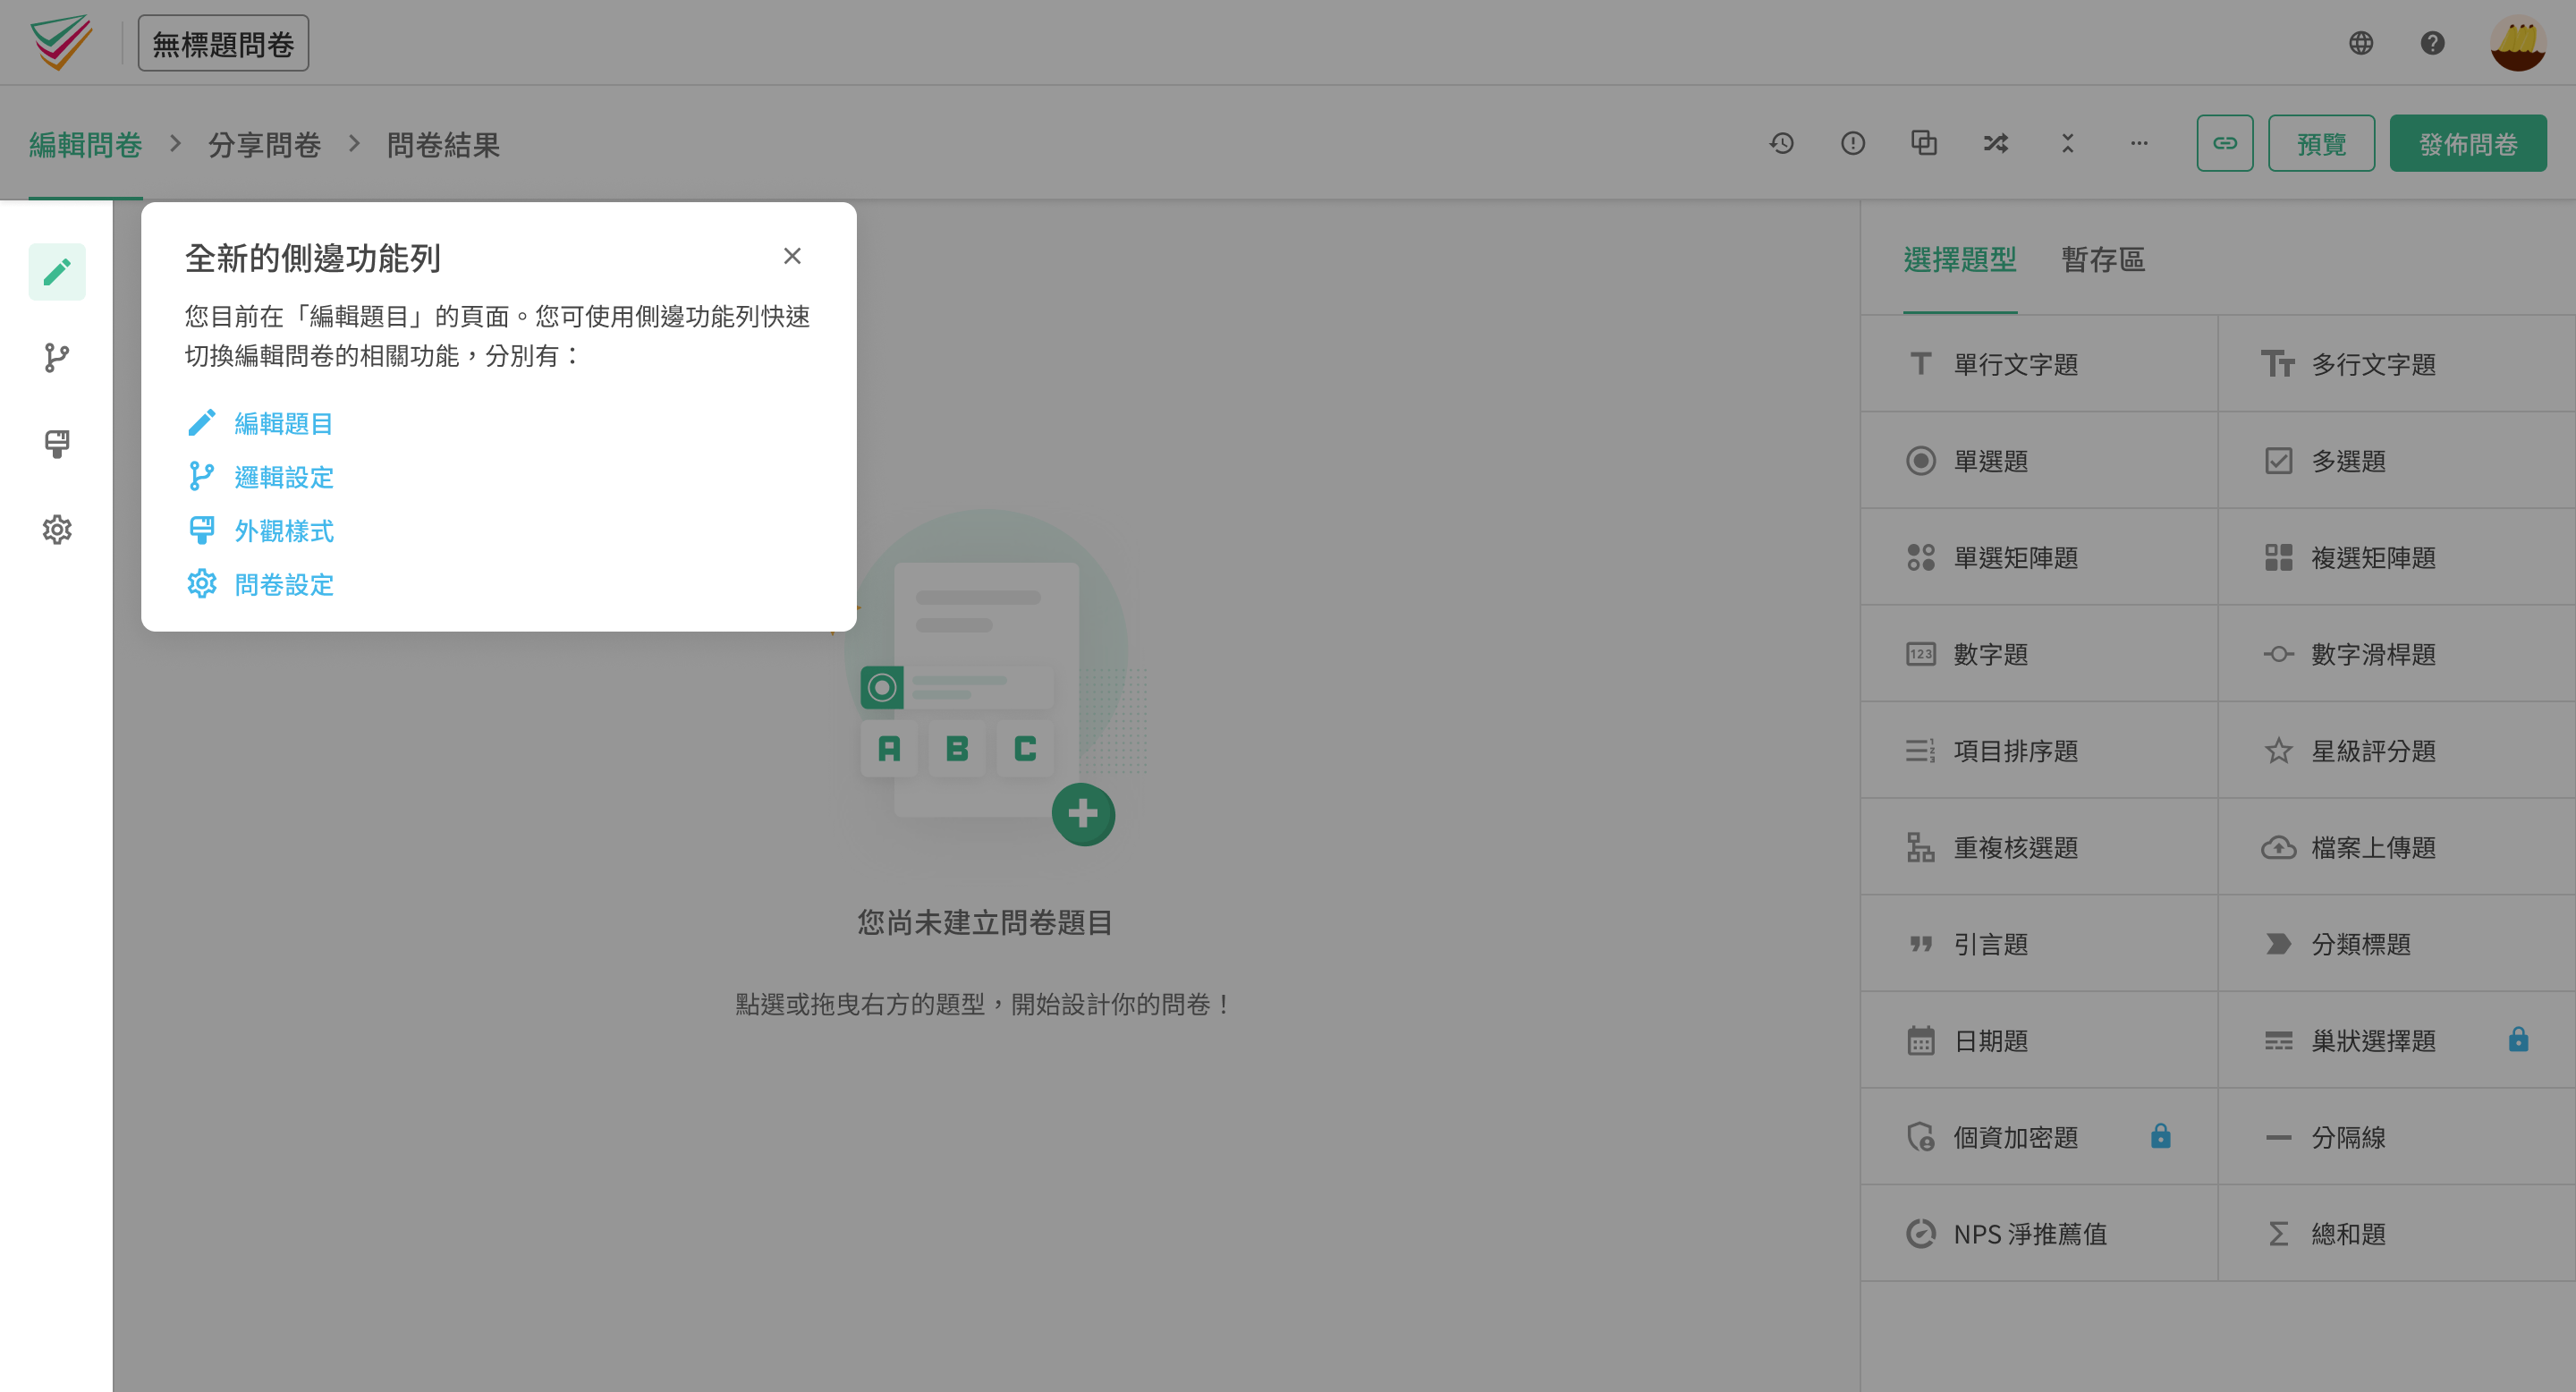Add the locked 個資加密題 question
This screenshot has width=2576, height=1392.
[2039, 1137]
